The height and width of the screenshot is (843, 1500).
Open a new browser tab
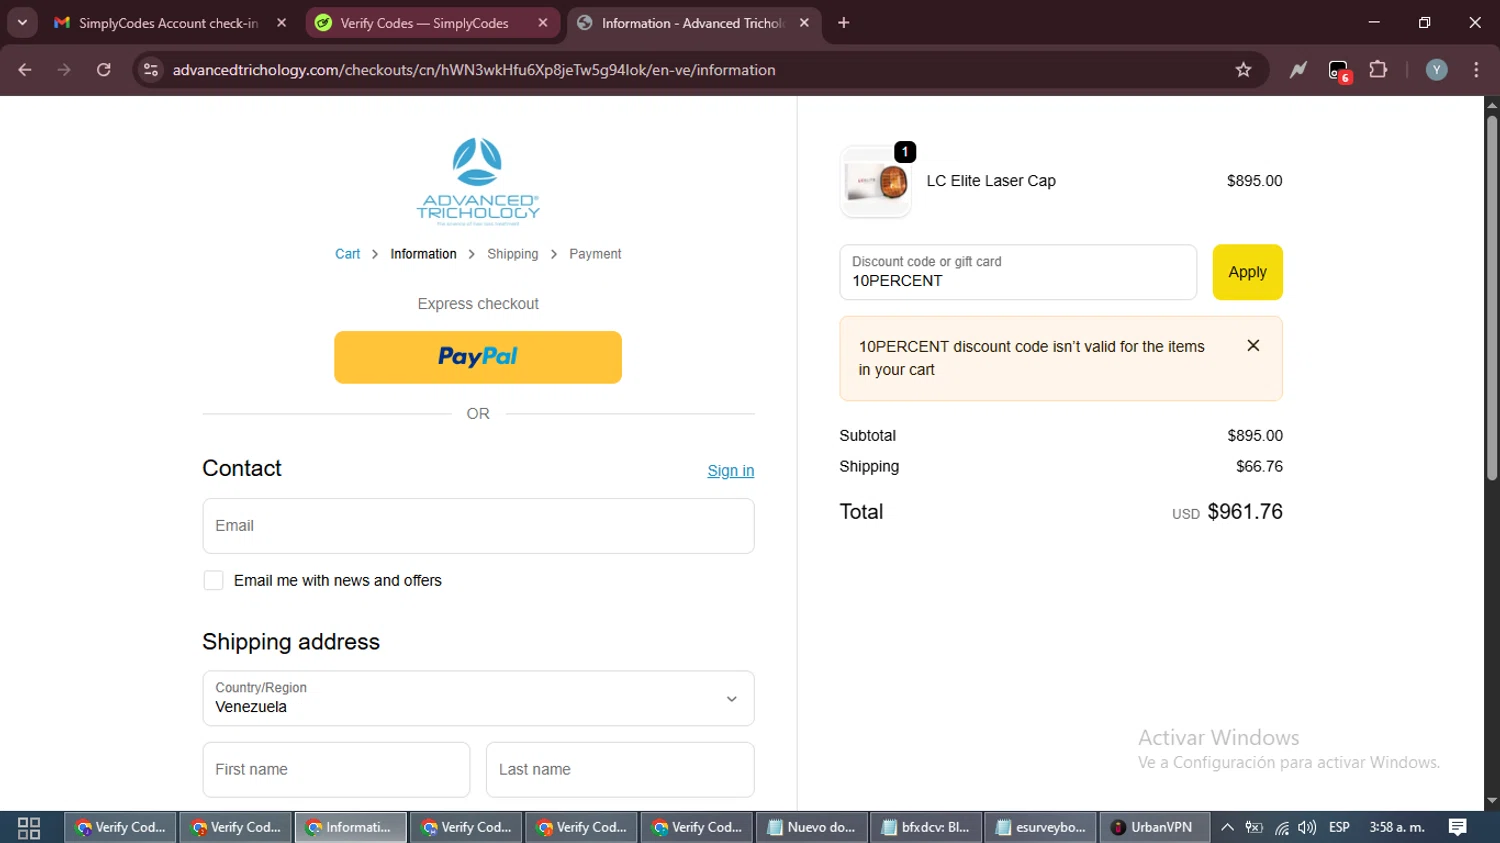click(844, 23)
